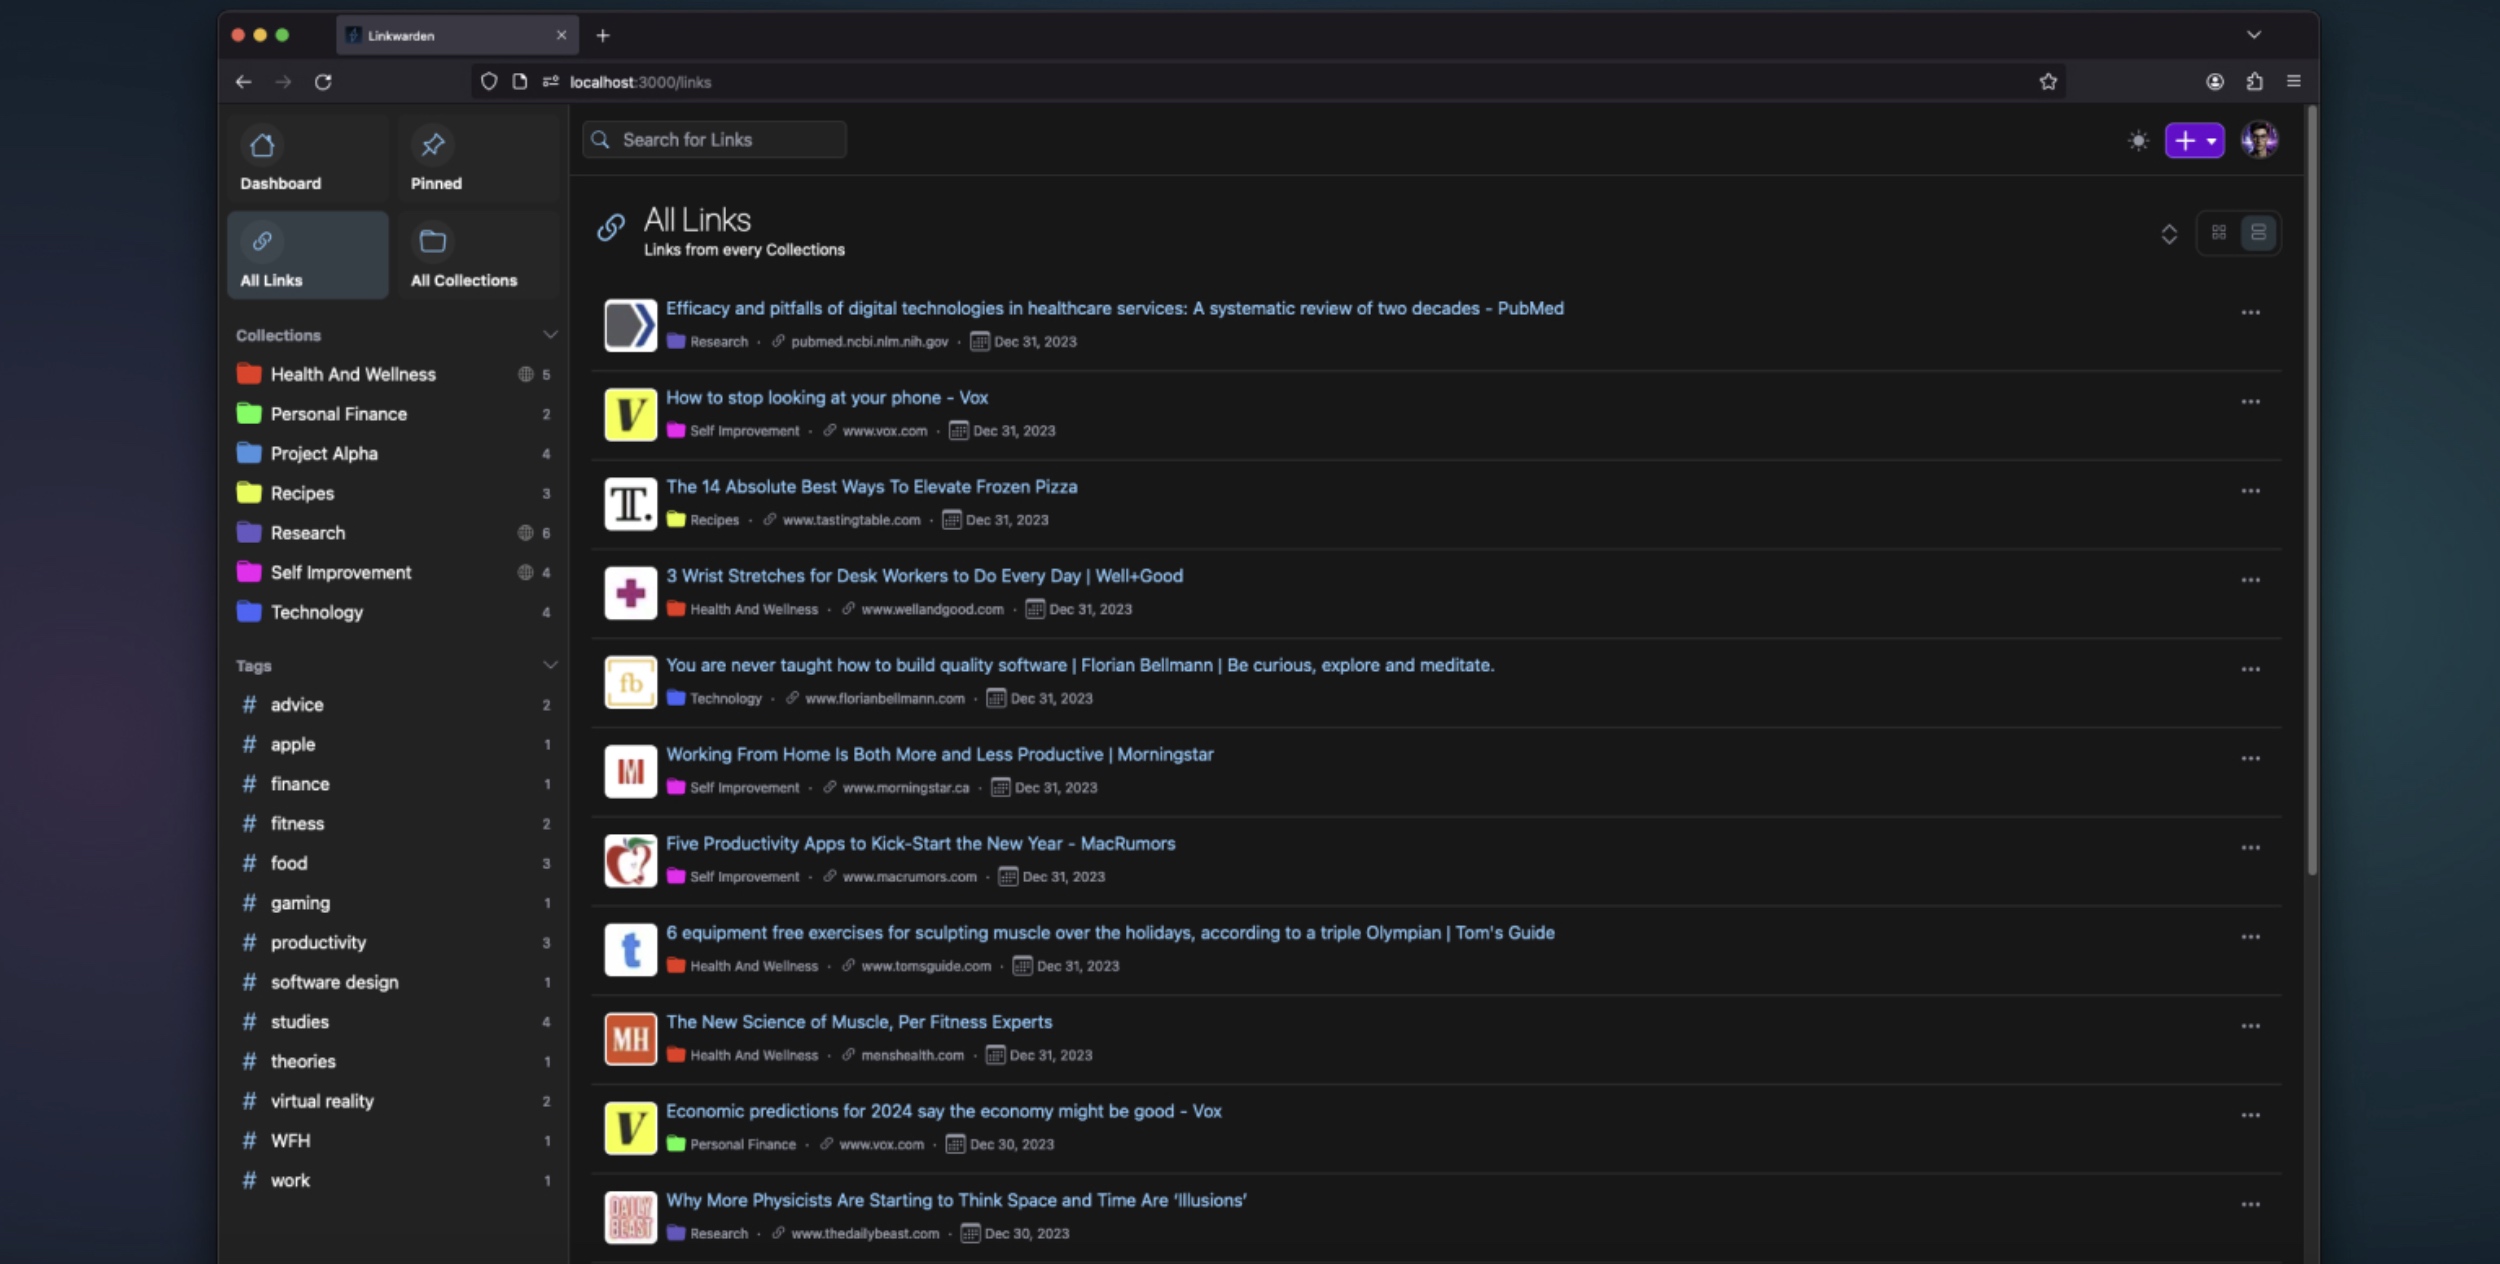The width and height of the screenshot is (2500, 1264).
Task: Open the All Collections folder icon
Action: coord(432,241)
